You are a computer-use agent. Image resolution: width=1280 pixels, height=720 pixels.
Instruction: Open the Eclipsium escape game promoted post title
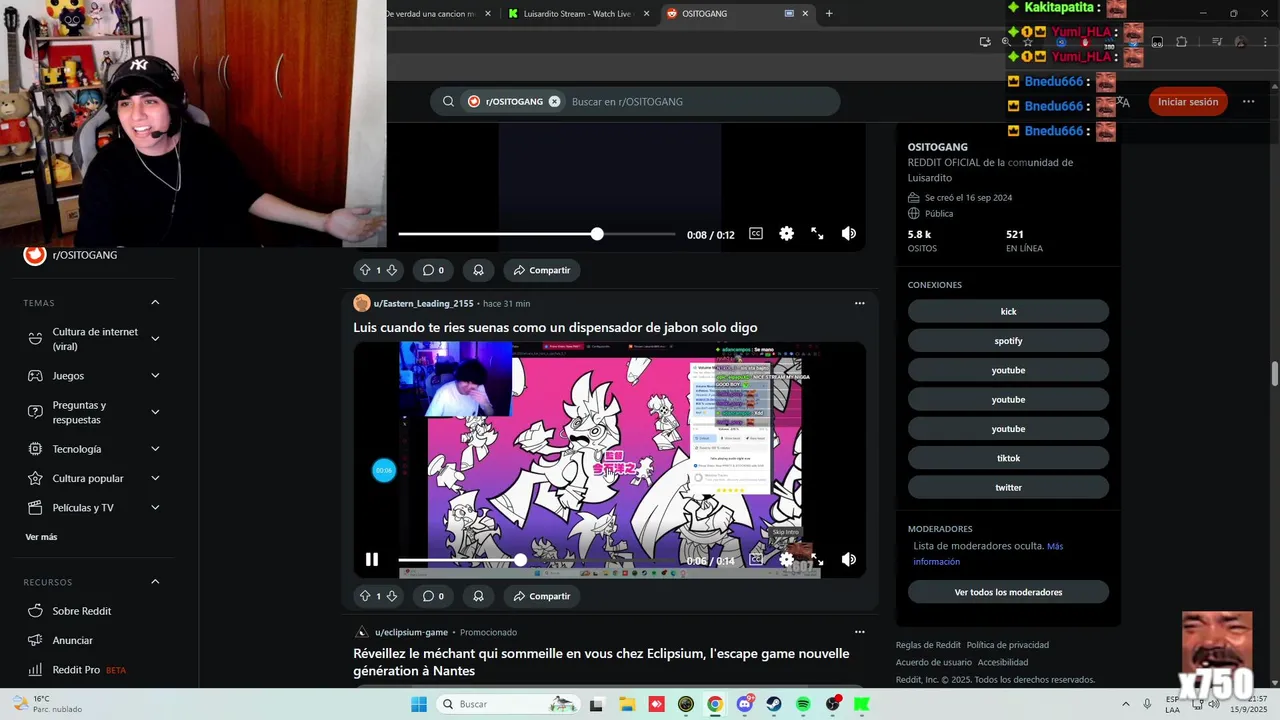[601, 662]
